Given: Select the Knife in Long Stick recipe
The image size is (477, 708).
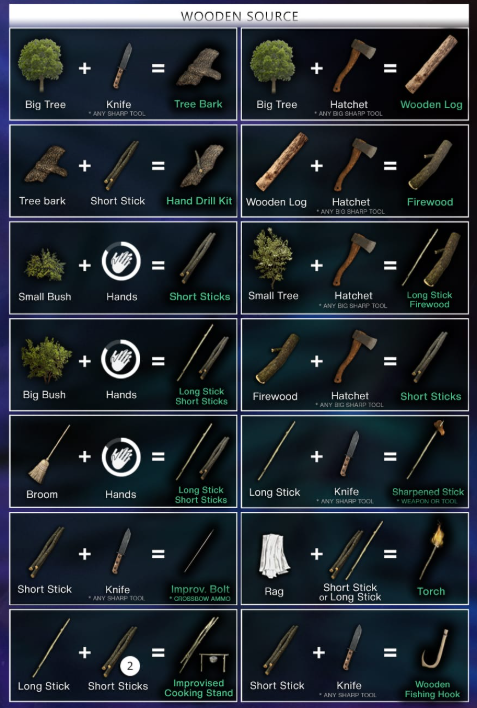Looking at the screenshot, I should coord(350,453).
